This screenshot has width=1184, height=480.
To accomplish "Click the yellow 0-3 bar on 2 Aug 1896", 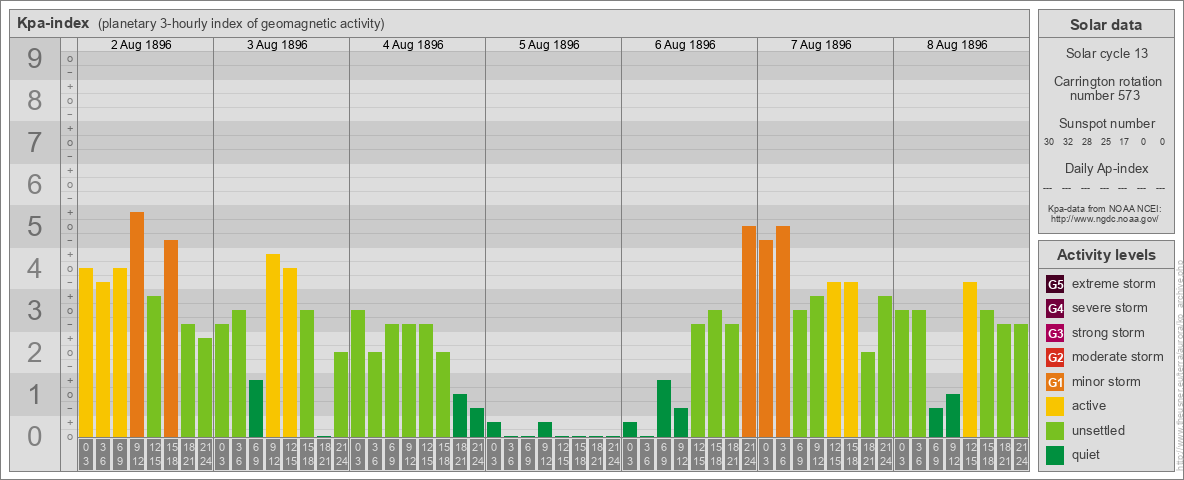I will click(86, 352).
